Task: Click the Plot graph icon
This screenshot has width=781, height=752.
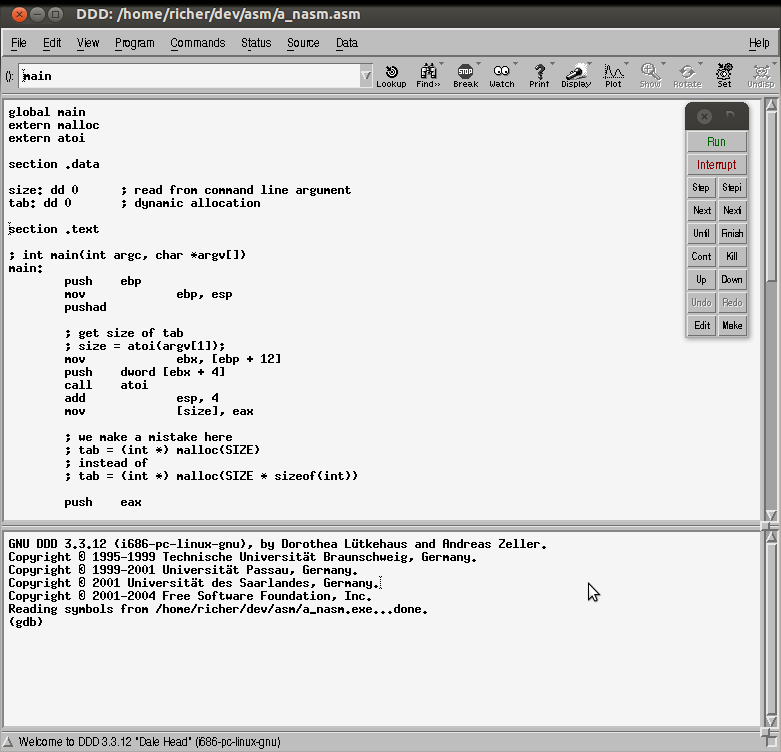Action: 613,76
